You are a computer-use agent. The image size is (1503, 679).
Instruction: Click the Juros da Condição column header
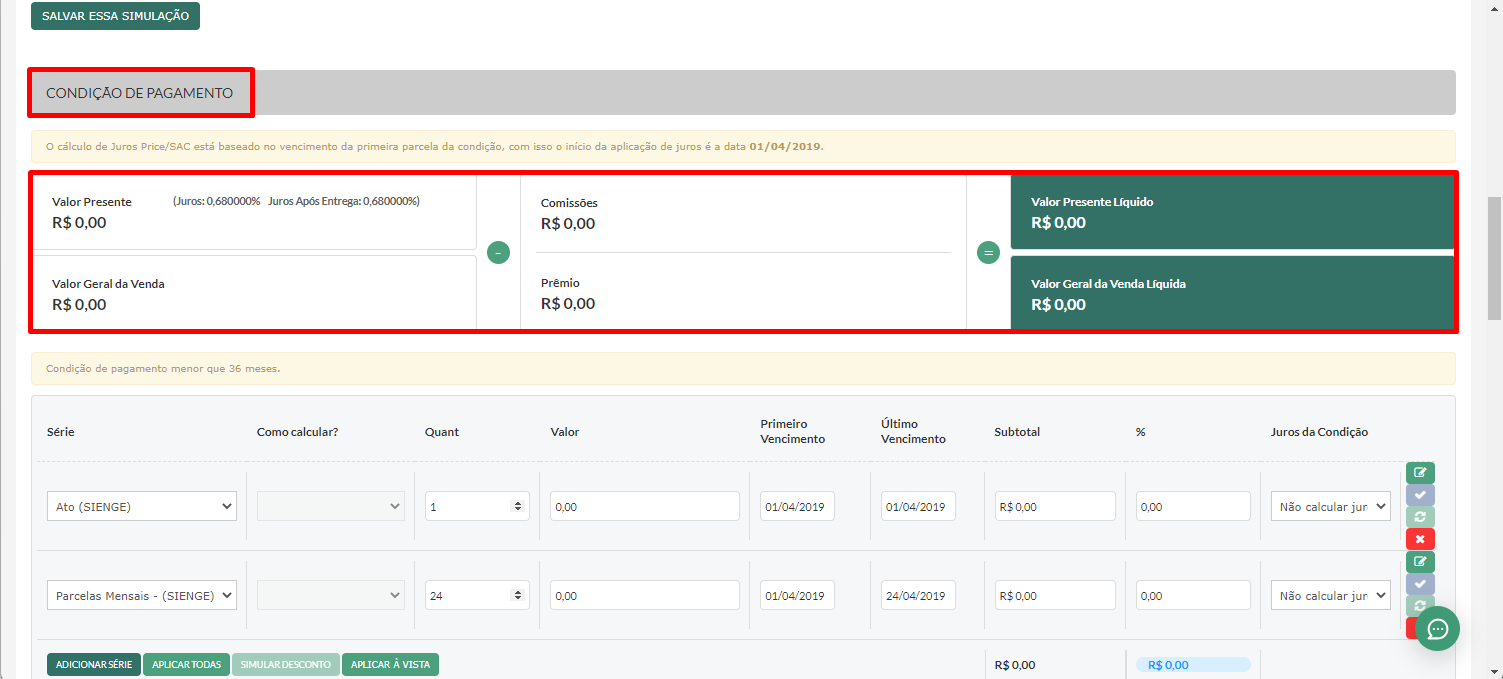[x=1319, y=432]
